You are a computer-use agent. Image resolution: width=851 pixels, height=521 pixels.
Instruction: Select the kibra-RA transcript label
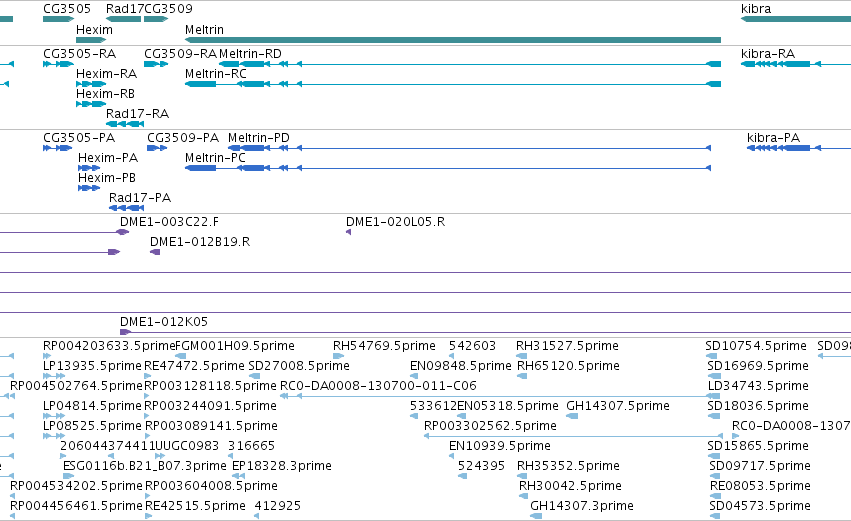(x=768, y=54)
